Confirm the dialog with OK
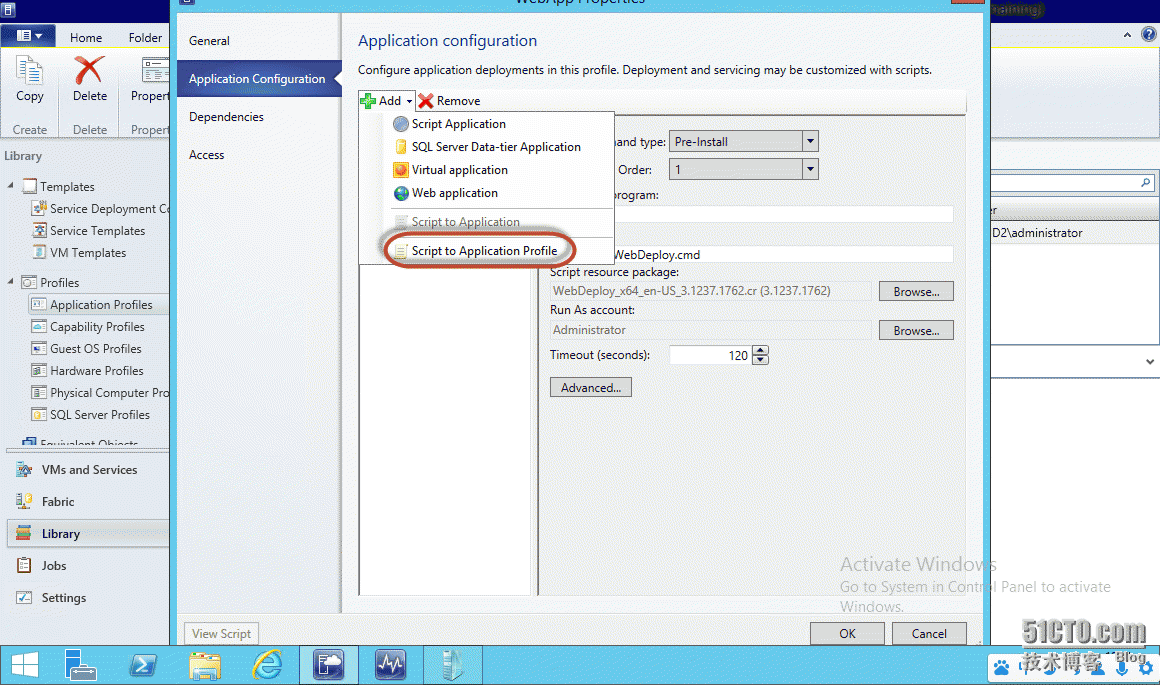The width and height of the screenshot is (1160, 685). click(847, 633)
